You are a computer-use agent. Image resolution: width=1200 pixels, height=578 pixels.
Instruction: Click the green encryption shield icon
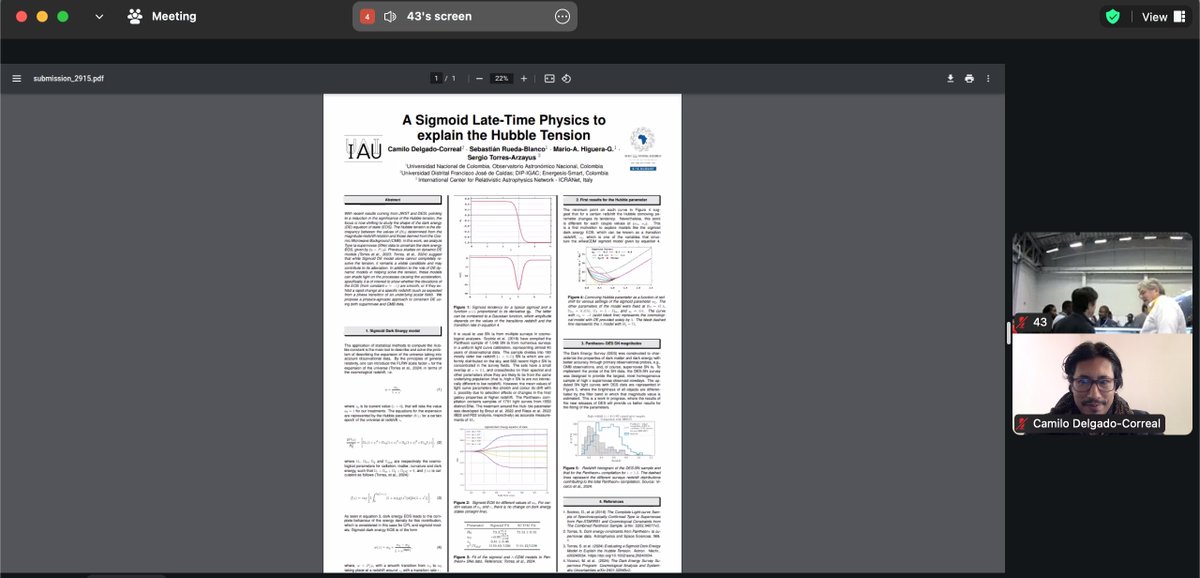tap(1112, 16)
